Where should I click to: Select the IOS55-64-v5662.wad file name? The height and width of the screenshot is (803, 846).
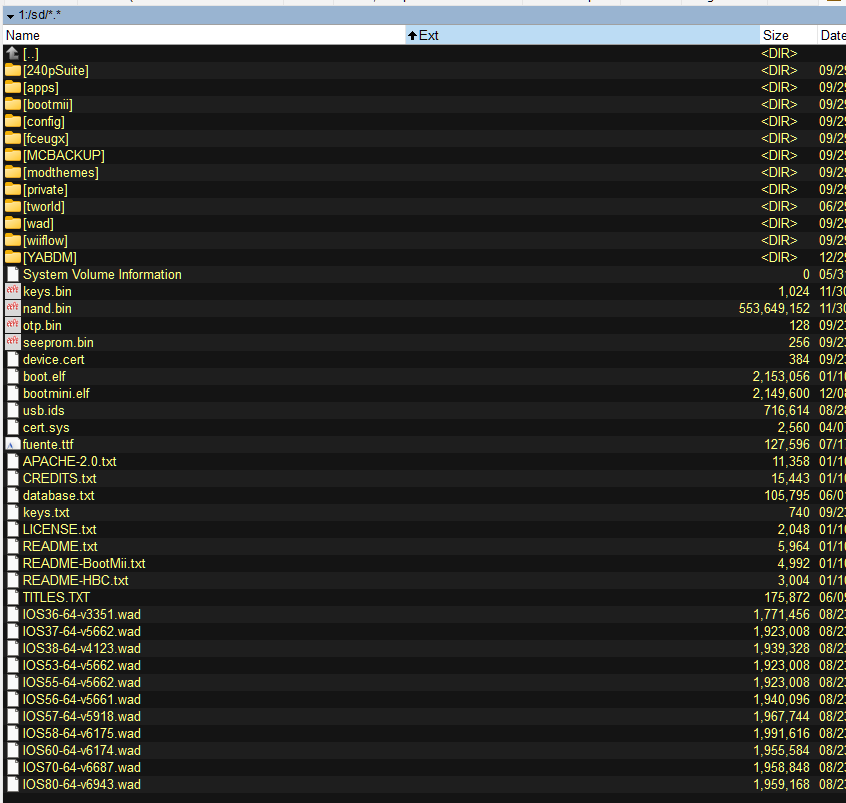pos(81,683)
